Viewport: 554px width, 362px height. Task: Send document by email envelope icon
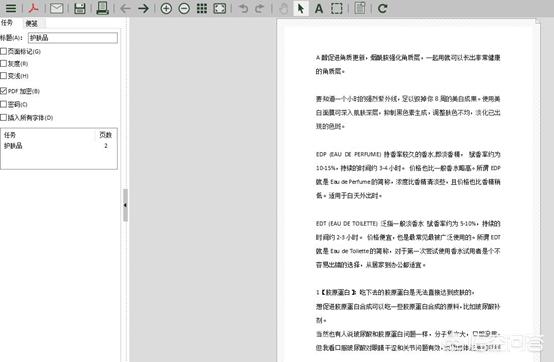57,8
